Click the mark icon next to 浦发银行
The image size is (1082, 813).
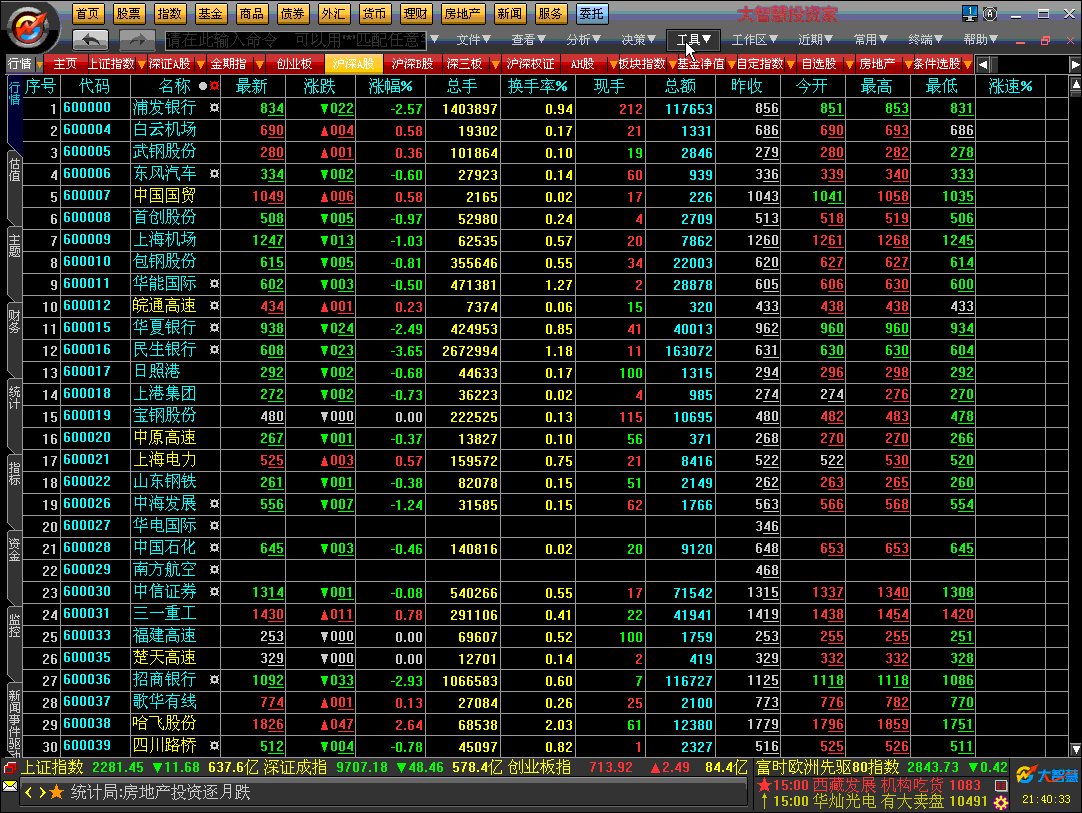click(215, 108)
